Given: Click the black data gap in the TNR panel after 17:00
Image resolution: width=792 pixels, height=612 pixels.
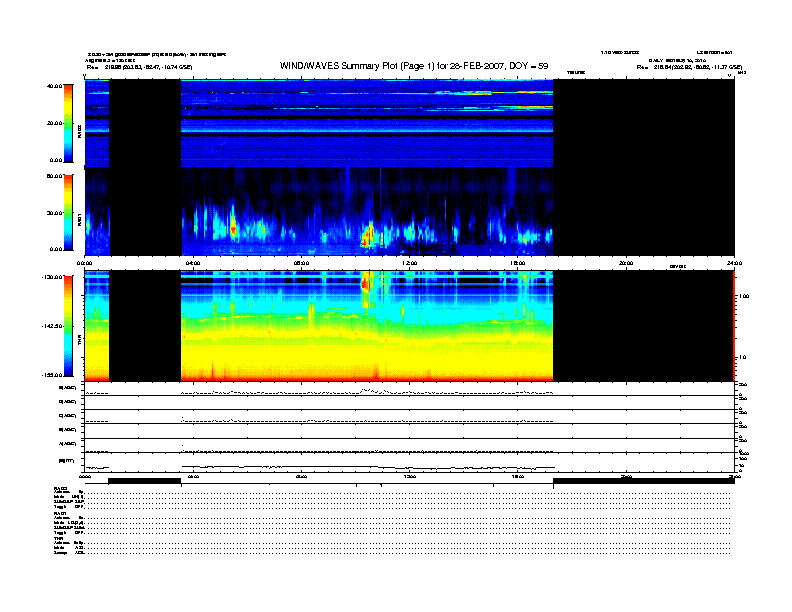Looking at the screenshot, I should pyautogui.click(x=644, y=326).
